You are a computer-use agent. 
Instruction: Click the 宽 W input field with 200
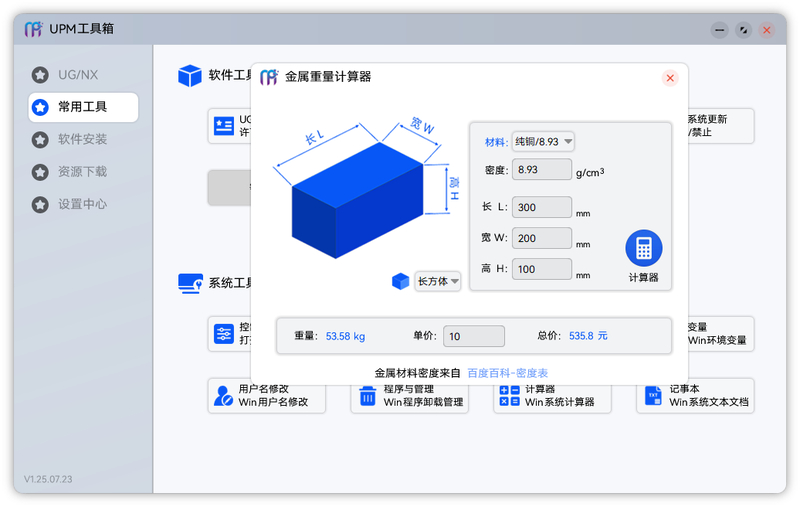coord(542,238)
